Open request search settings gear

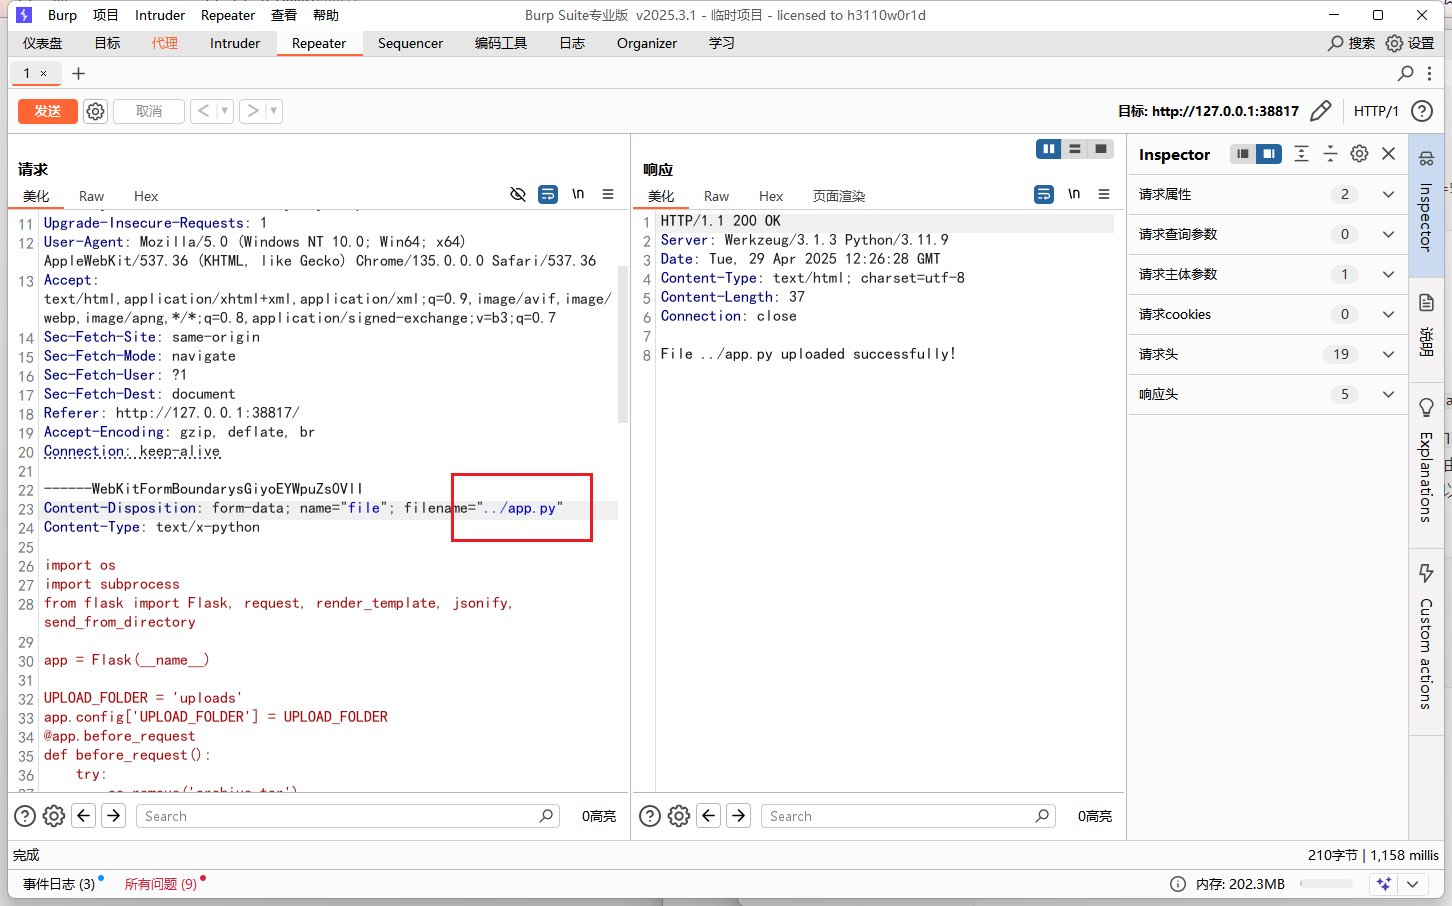54,816
